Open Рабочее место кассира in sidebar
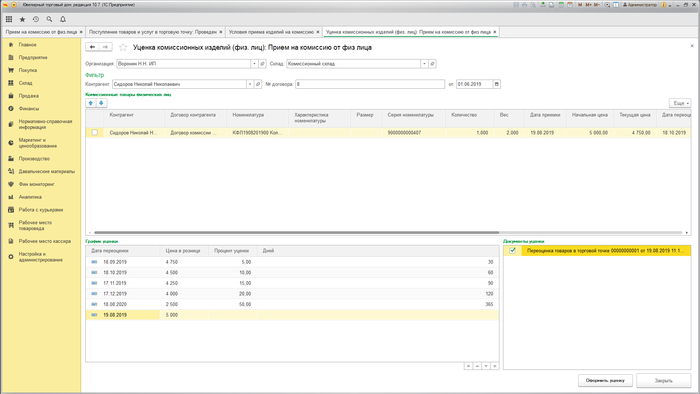Screen dimensions: 700x394 (45, 241)
